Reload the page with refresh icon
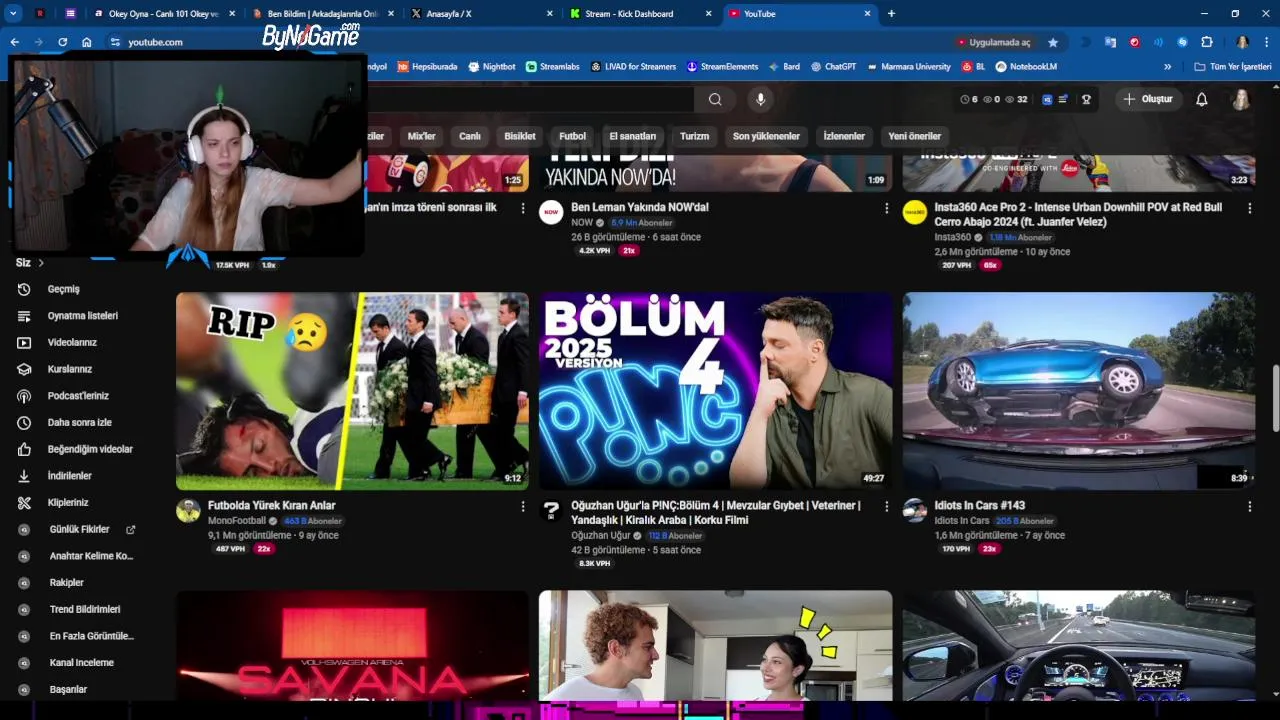The height and width of the screenshot is (720, 1280). [x=62, y=42]
